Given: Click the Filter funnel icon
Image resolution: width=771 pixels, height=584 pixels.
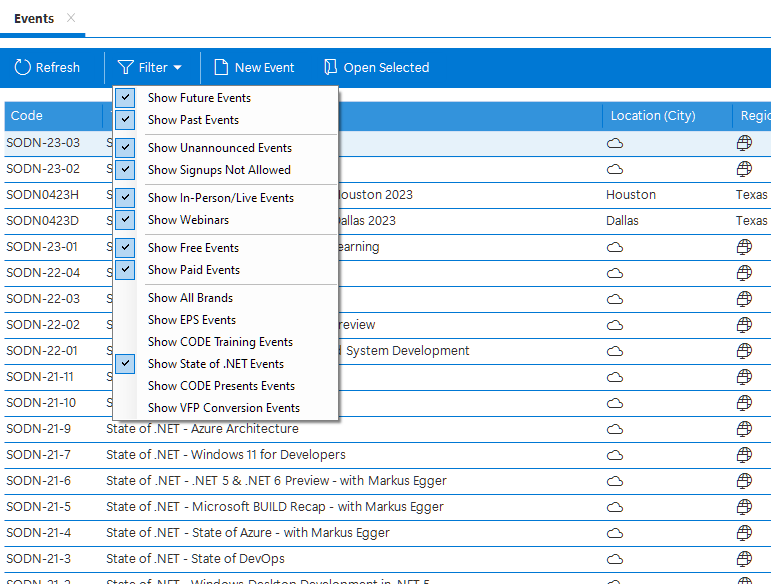Looking at the screenshot, I should [126, 67].
